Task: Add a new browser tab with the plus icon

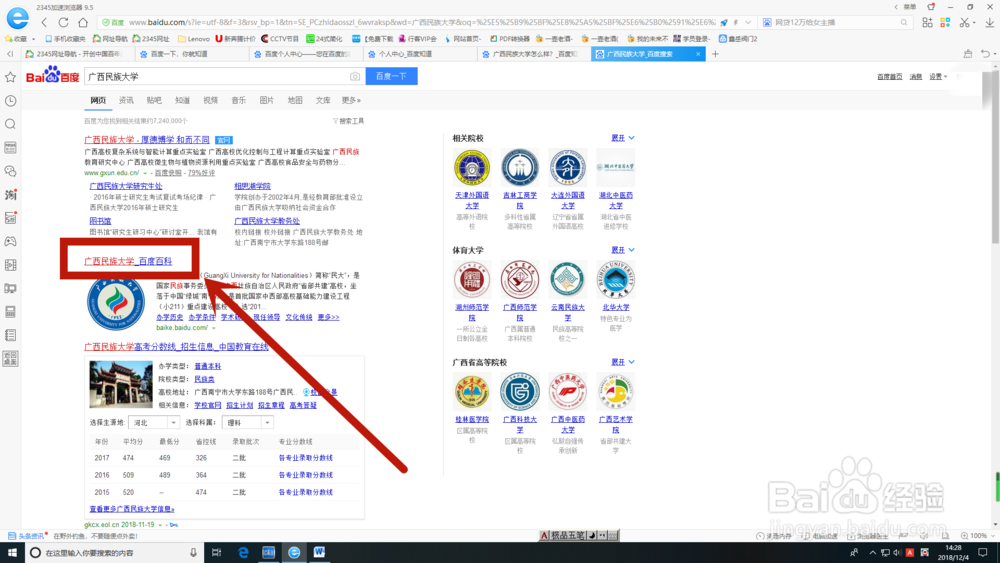Action: (715, 54)
